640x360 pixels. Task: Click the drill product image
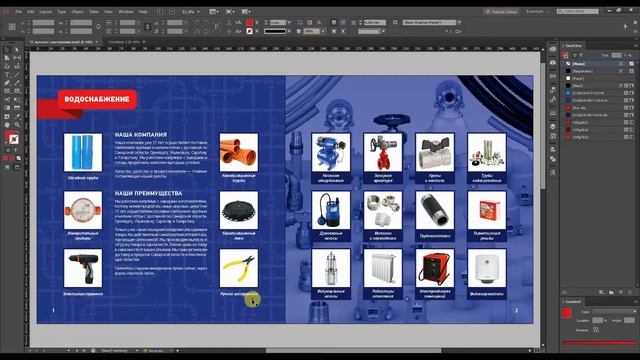(83, 268)
